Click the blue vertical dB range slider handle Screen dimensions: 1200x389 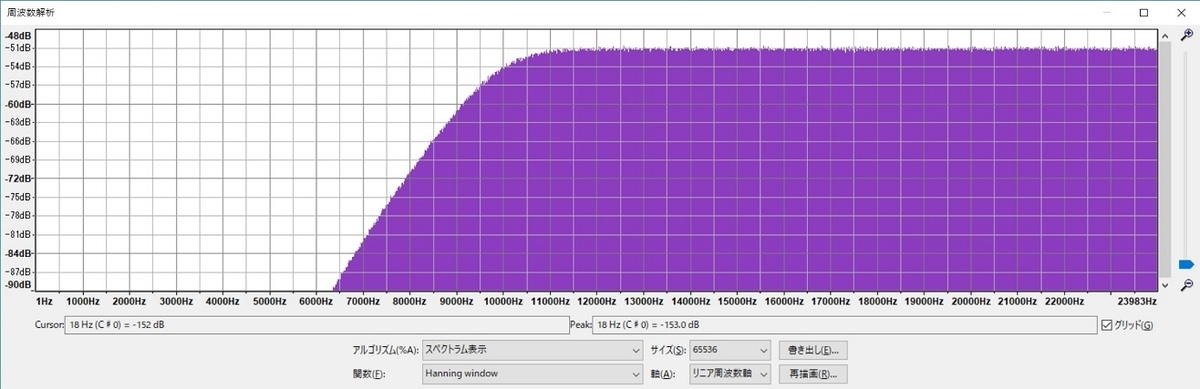1186,265
